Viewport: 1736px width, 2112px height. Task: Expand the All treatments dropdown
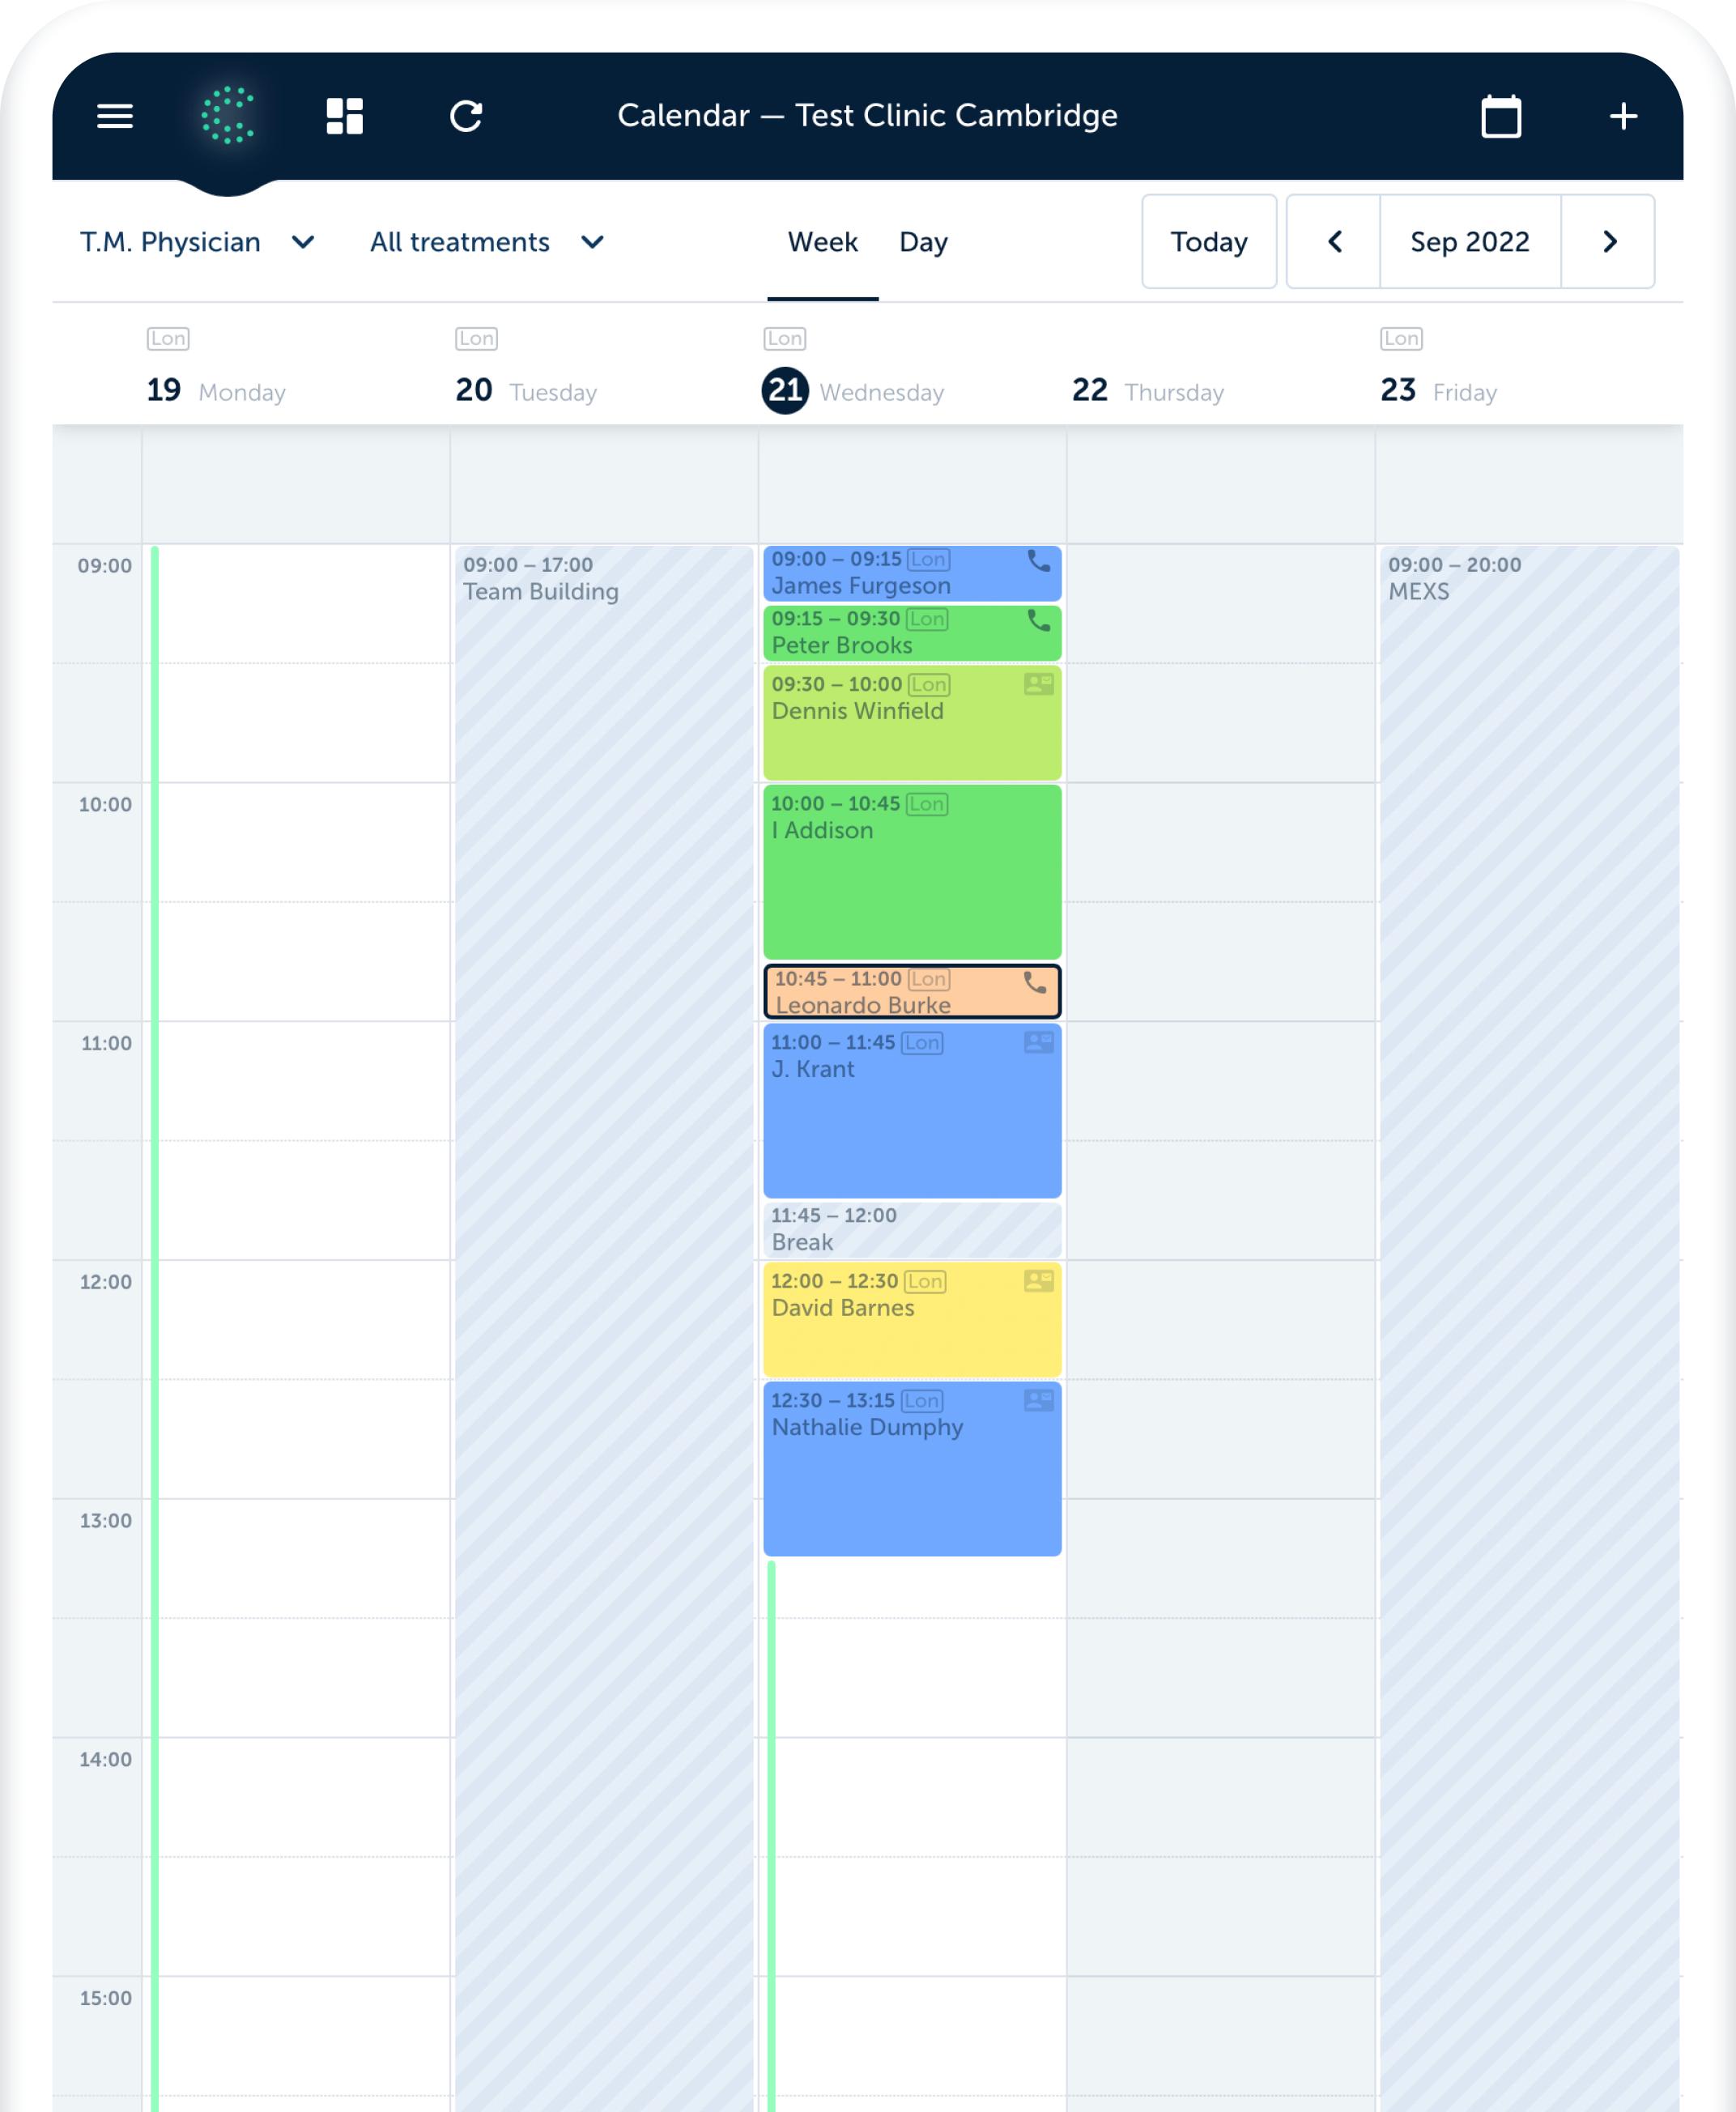point(487,242)
